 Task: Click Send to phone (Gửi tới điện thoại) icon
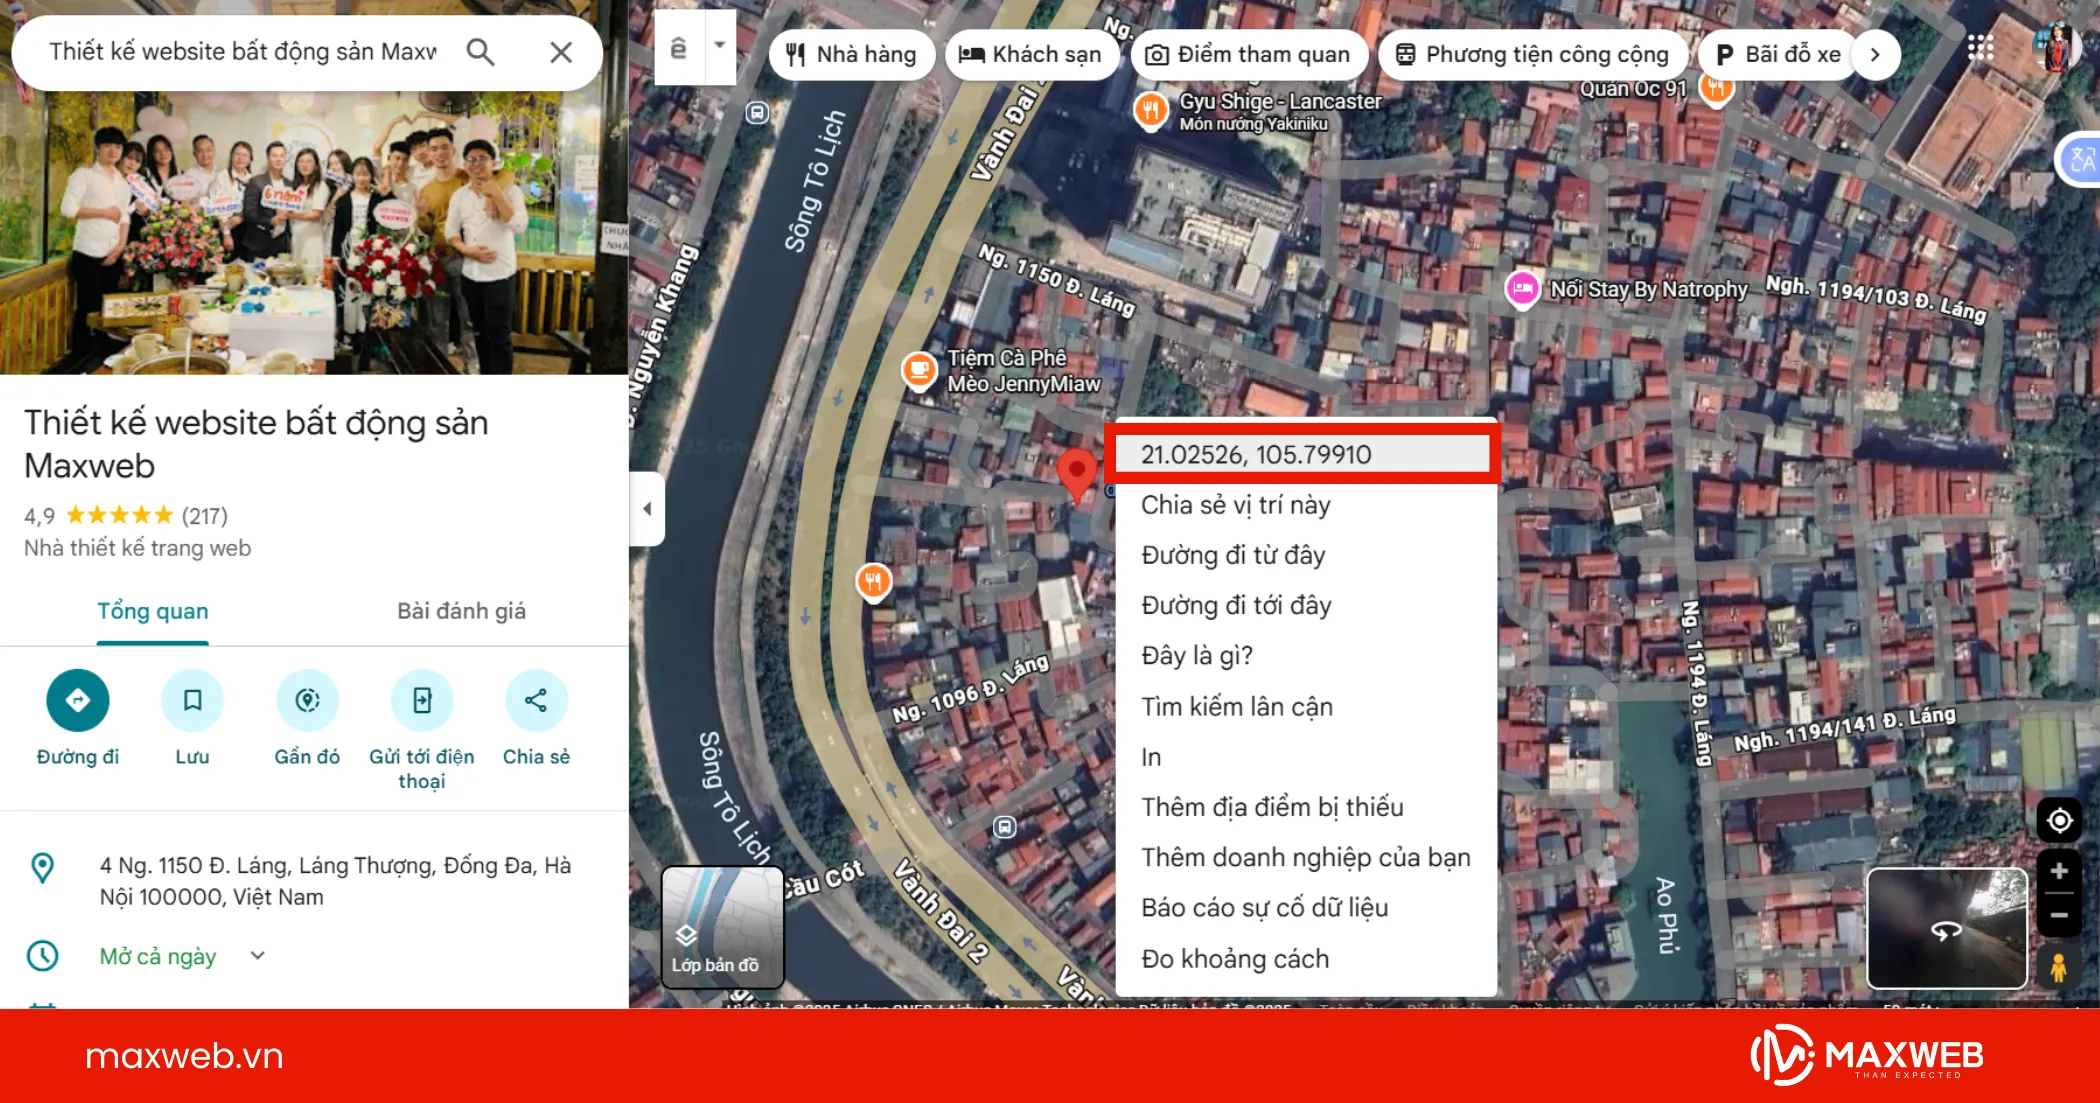pyautogui.click(x=422, y=700)
